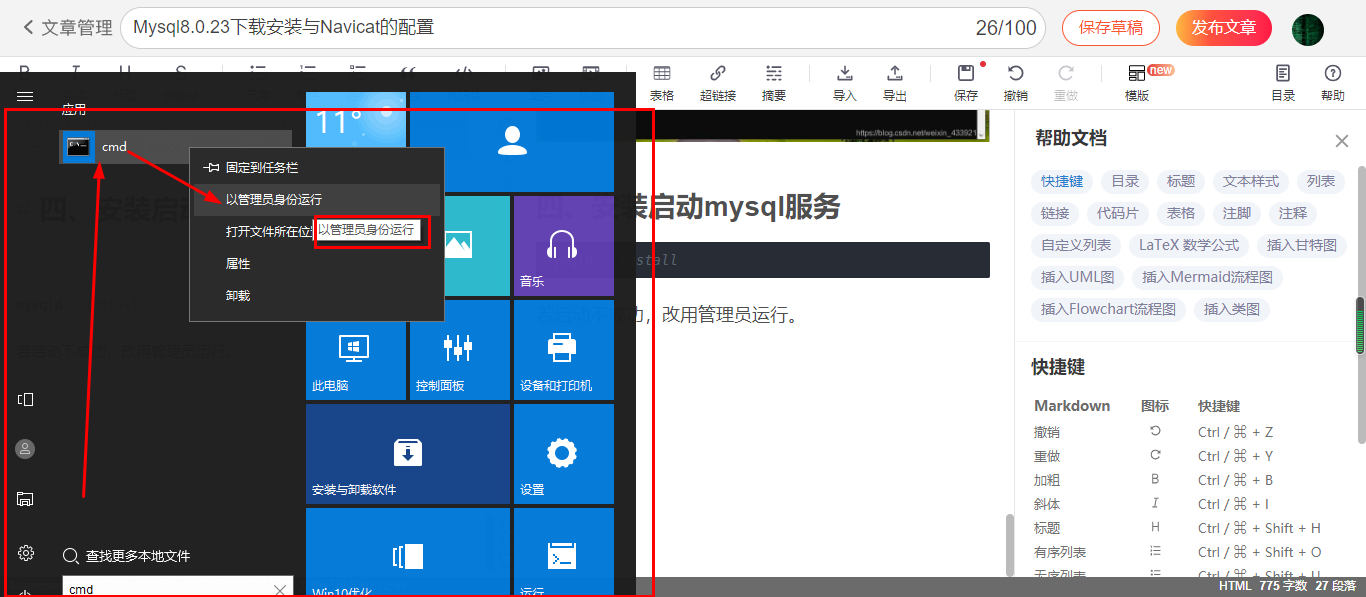This screenshot has height=597, width=1366.
Task: Choose 以管理员身份运行 context menu entry
Action: click(x=316, y=199)
